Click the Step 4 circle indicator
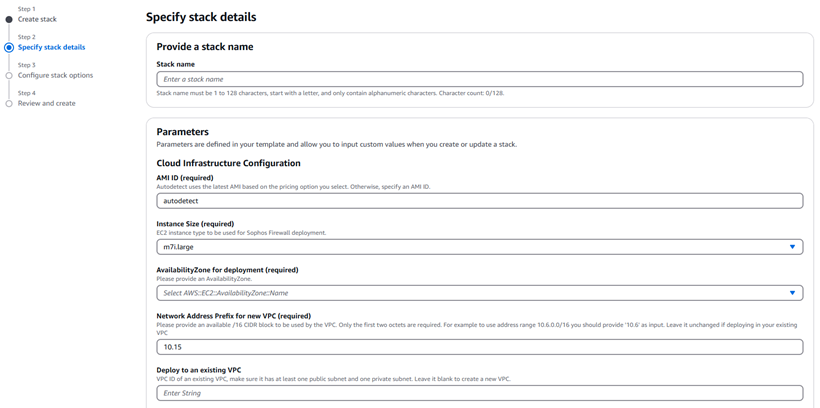 9,103
